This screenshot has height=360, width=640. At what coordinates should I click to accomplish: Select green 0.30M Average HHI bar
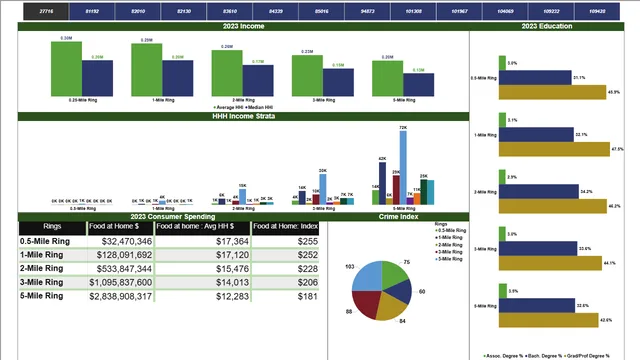(67, 69)
